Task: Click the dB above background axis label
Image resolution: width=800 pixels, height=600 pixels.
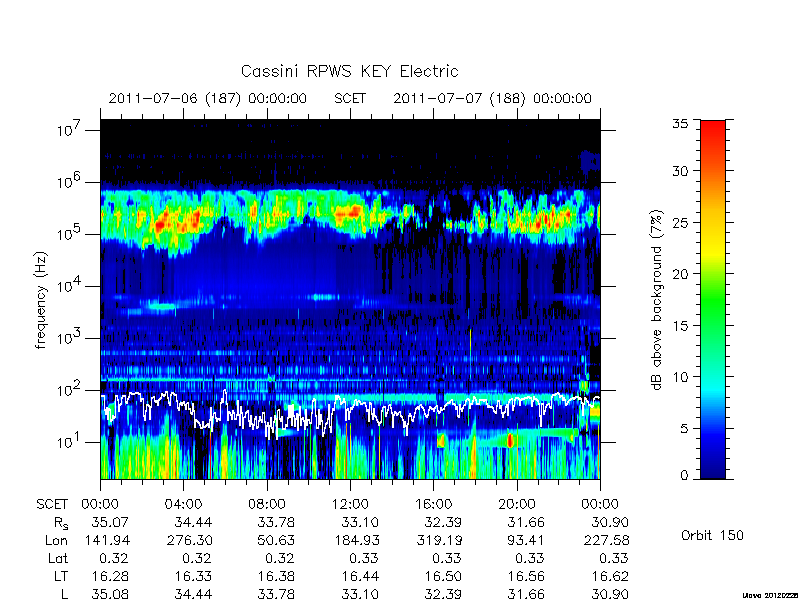Action: click(x=657, y=300)
